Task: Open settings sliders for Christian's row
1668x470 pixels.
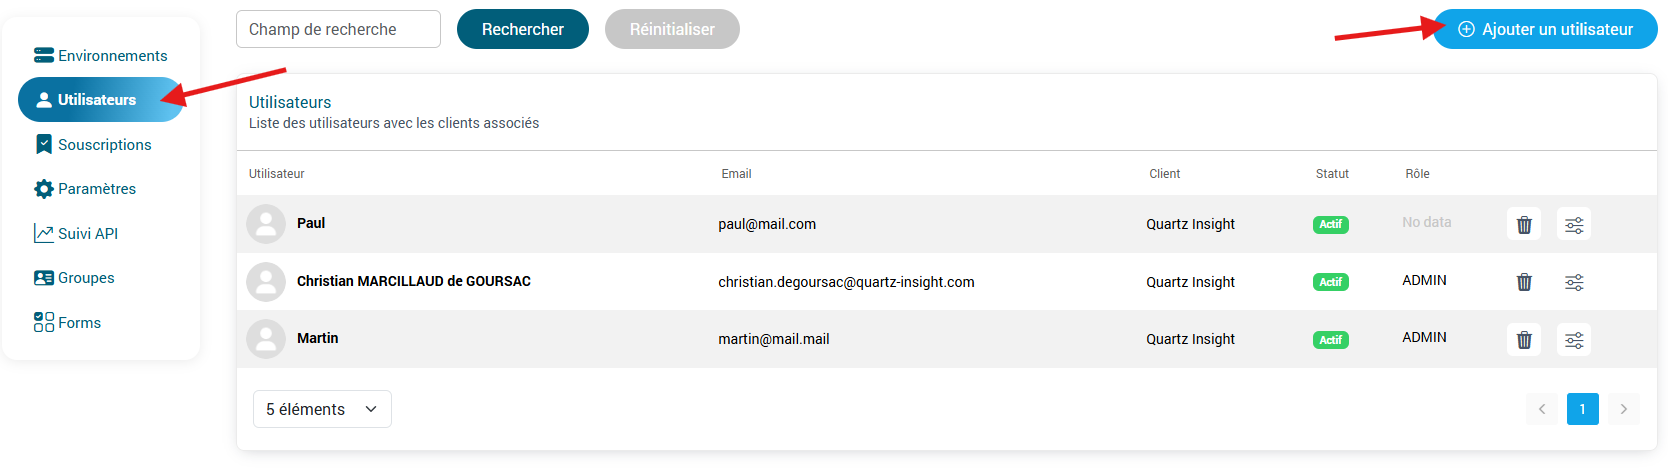Action: pyautogui.click(x=1574, y=282)
